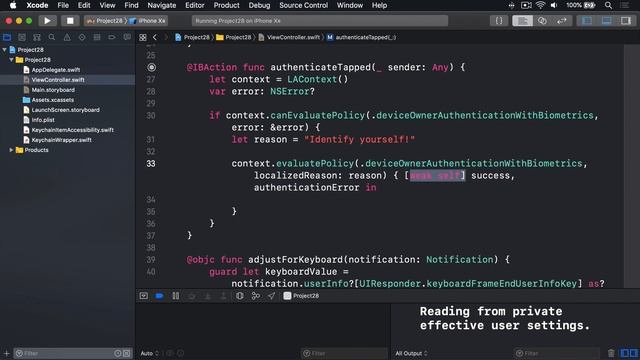This screenshot has width=640, height=360.
Task: Toggle the debug area visibility
Action: [607, 20]
